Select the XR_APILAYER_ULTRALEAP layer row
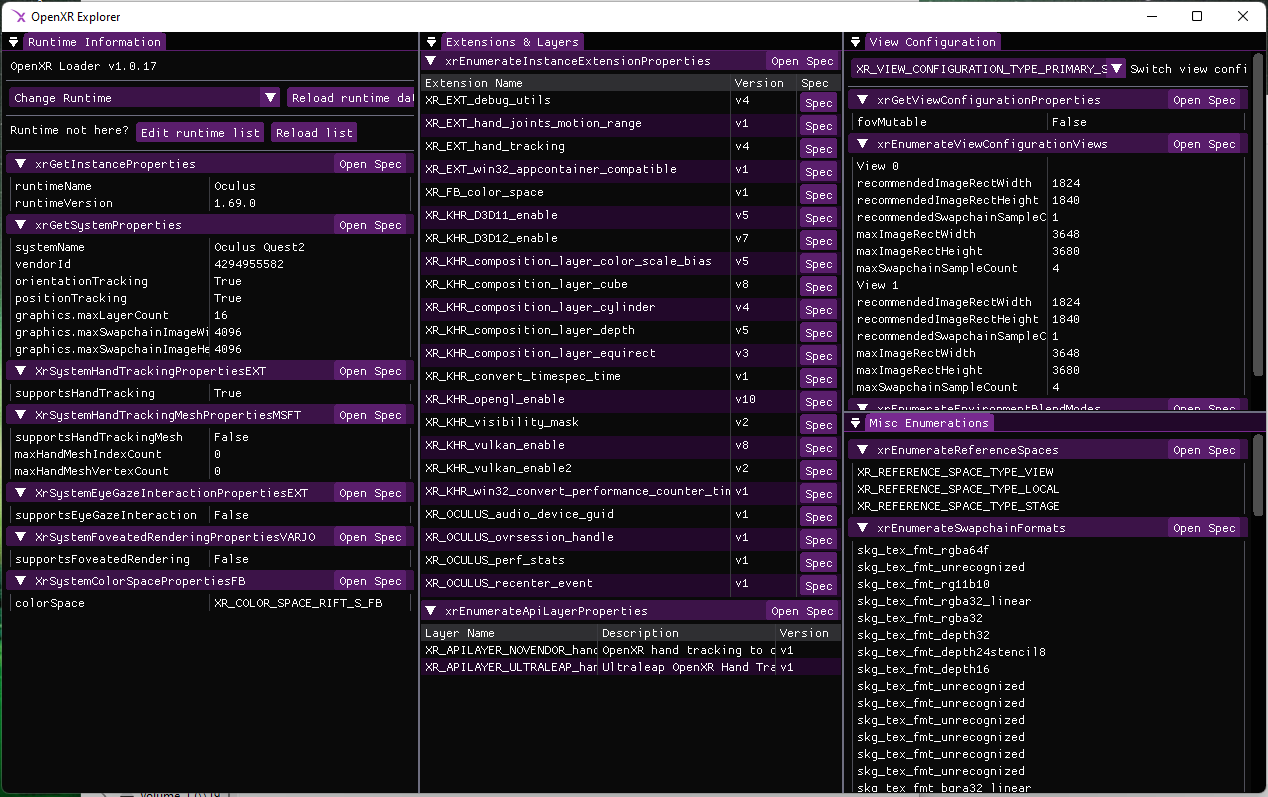1268x797 pixels. click(631, 667)
